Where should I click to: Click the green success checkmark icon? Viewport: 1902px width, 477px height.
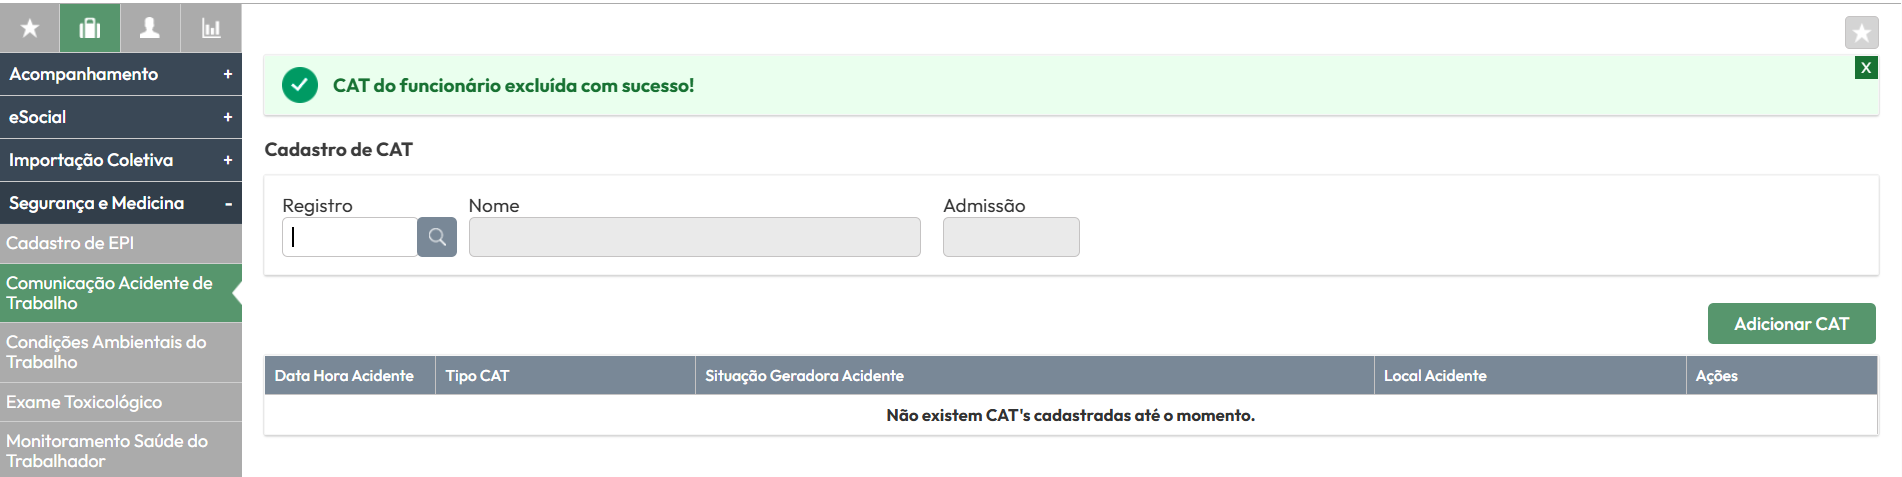point(300,86)
